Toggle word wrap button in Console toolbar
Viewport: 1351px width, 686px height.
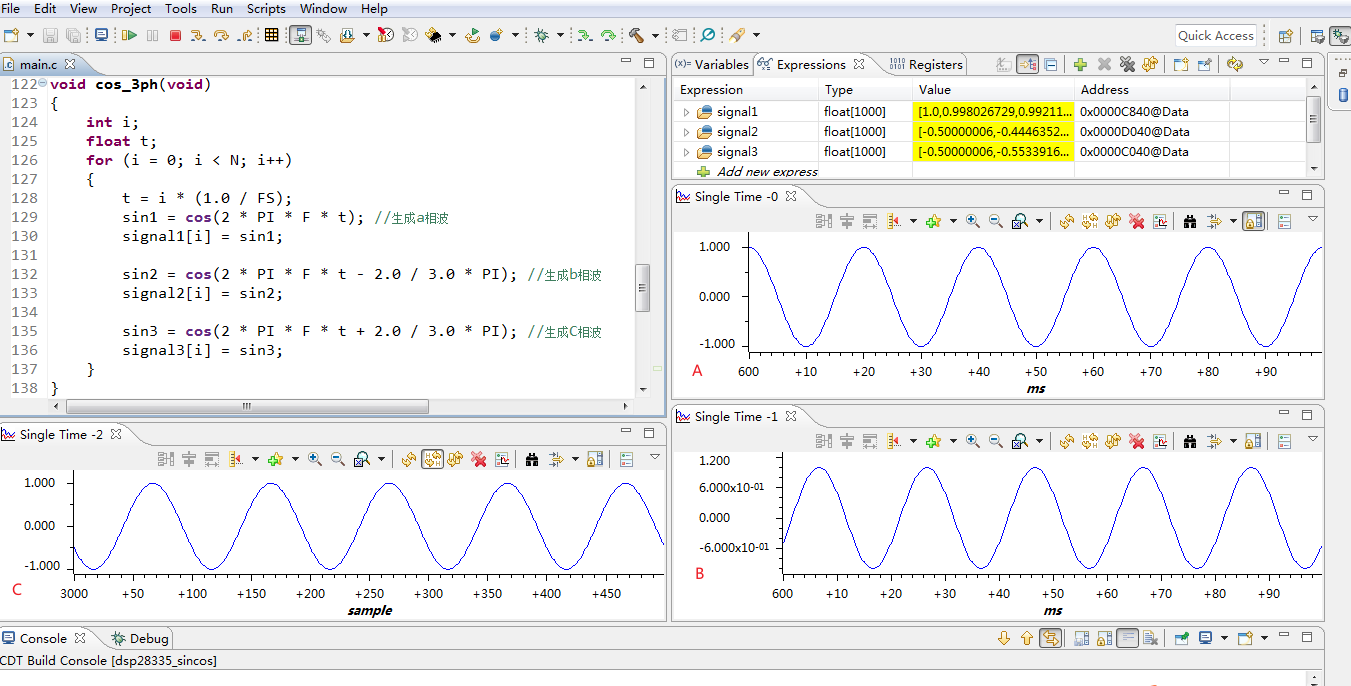pos(1128,638)
